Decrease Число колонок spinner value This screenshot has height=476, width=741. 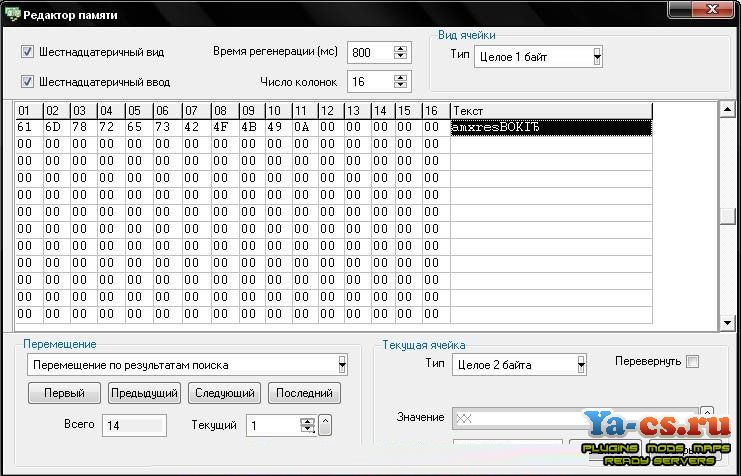pos(400,86)
